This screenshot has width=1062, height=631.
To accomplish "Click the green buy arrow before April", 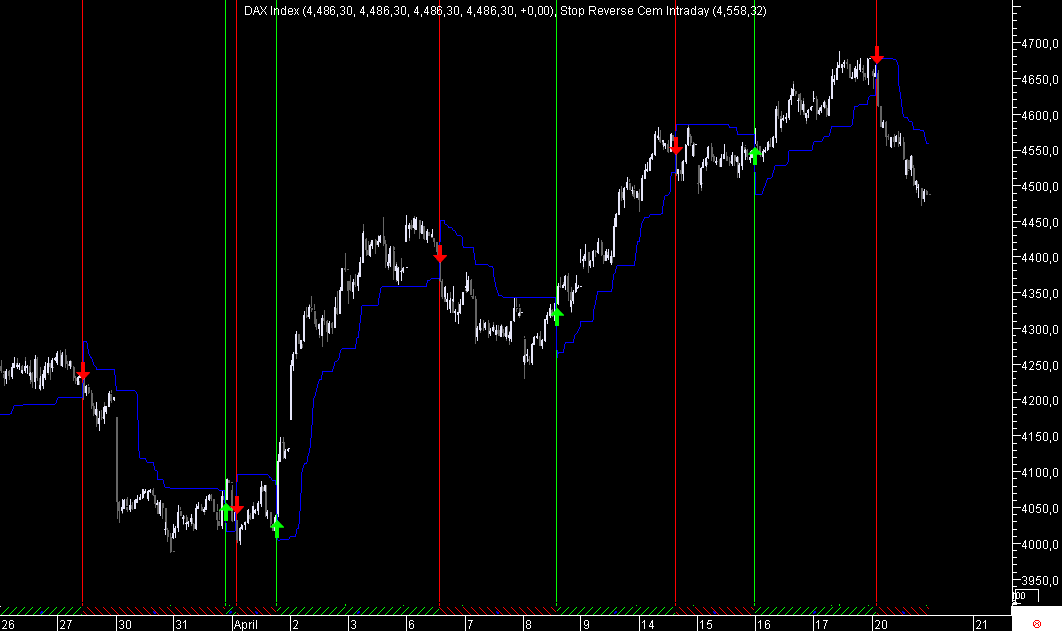I will [x=226, y=511].
